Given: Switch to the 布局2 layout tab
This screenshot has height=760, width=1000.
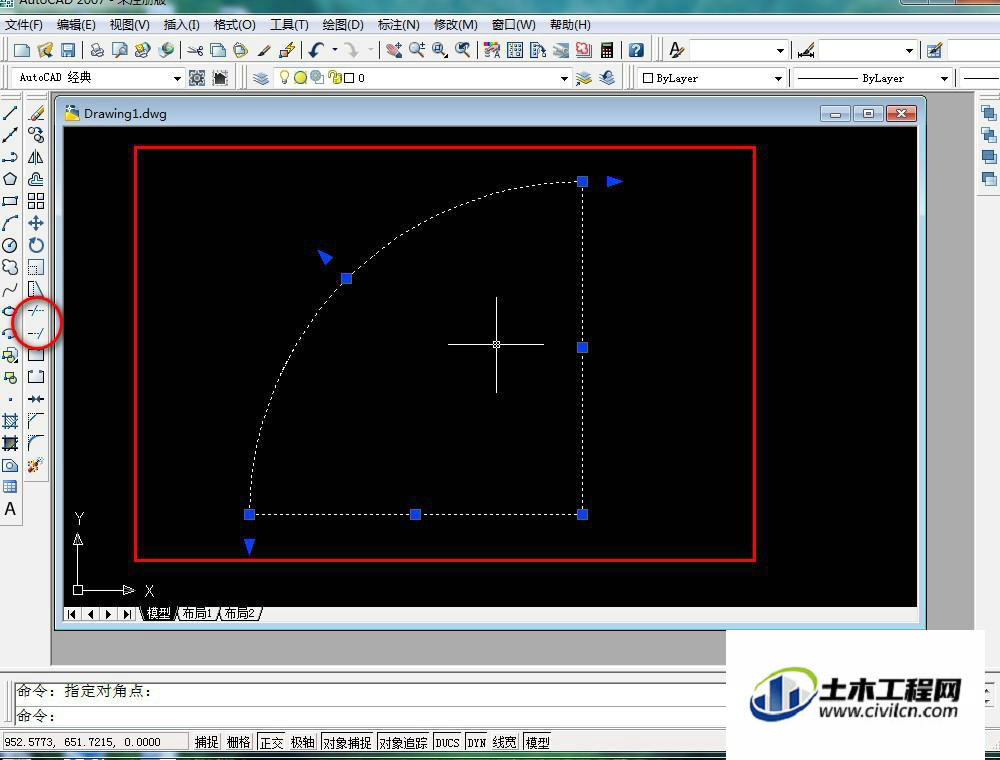Looking at the screenshot, I should (239, 613).
